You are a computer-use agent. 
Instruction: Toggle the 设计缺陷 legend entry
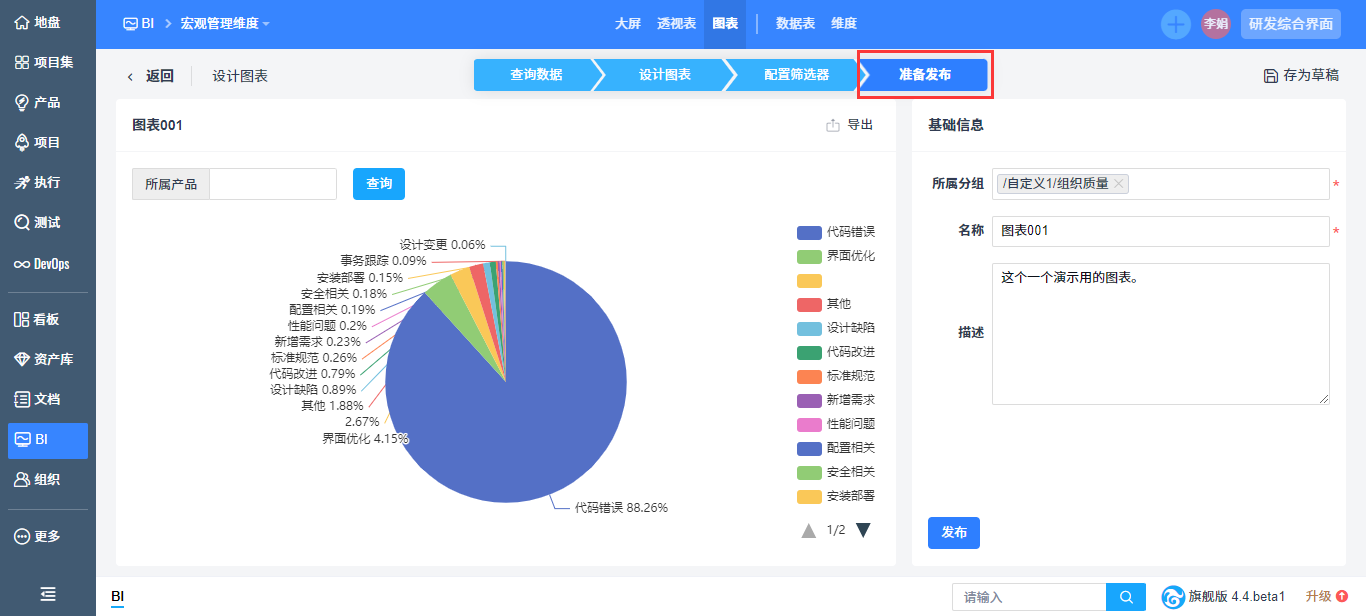click(x=836, y=328)
